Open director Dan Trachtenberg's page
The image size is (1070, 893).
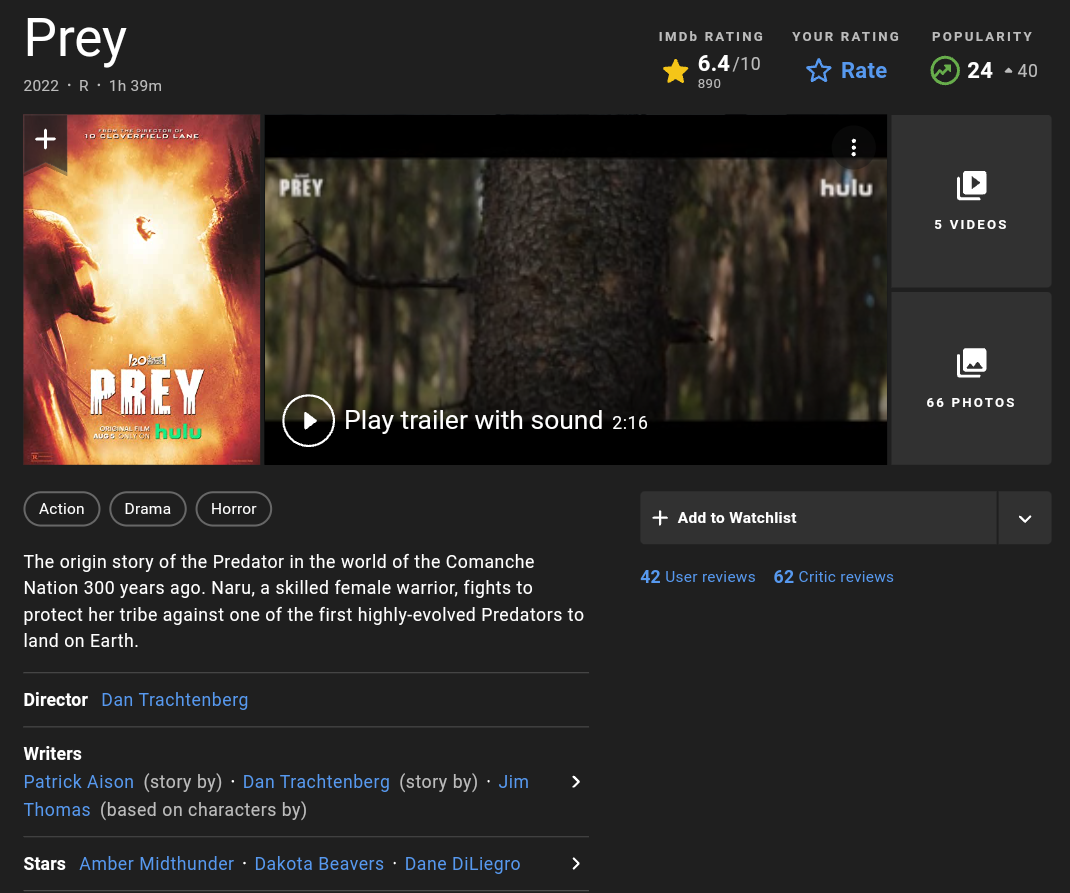pos(175,700)
